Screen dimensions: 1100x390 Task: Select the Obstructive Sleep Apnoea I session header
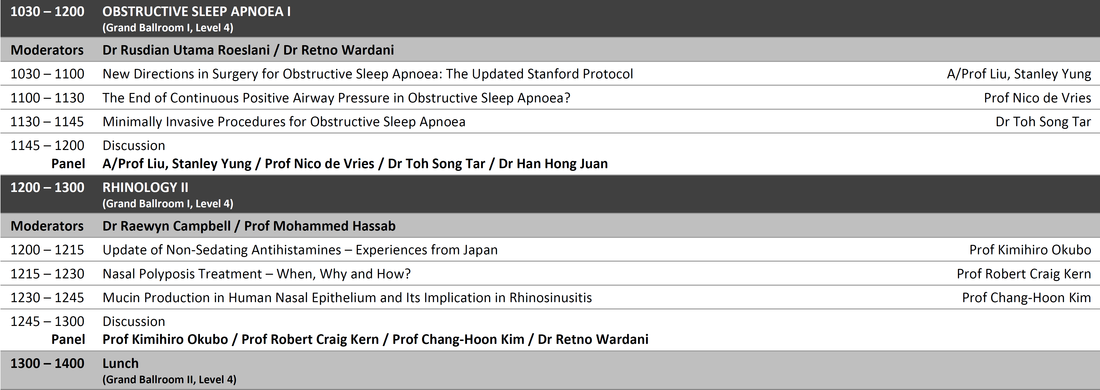point(550,19)
